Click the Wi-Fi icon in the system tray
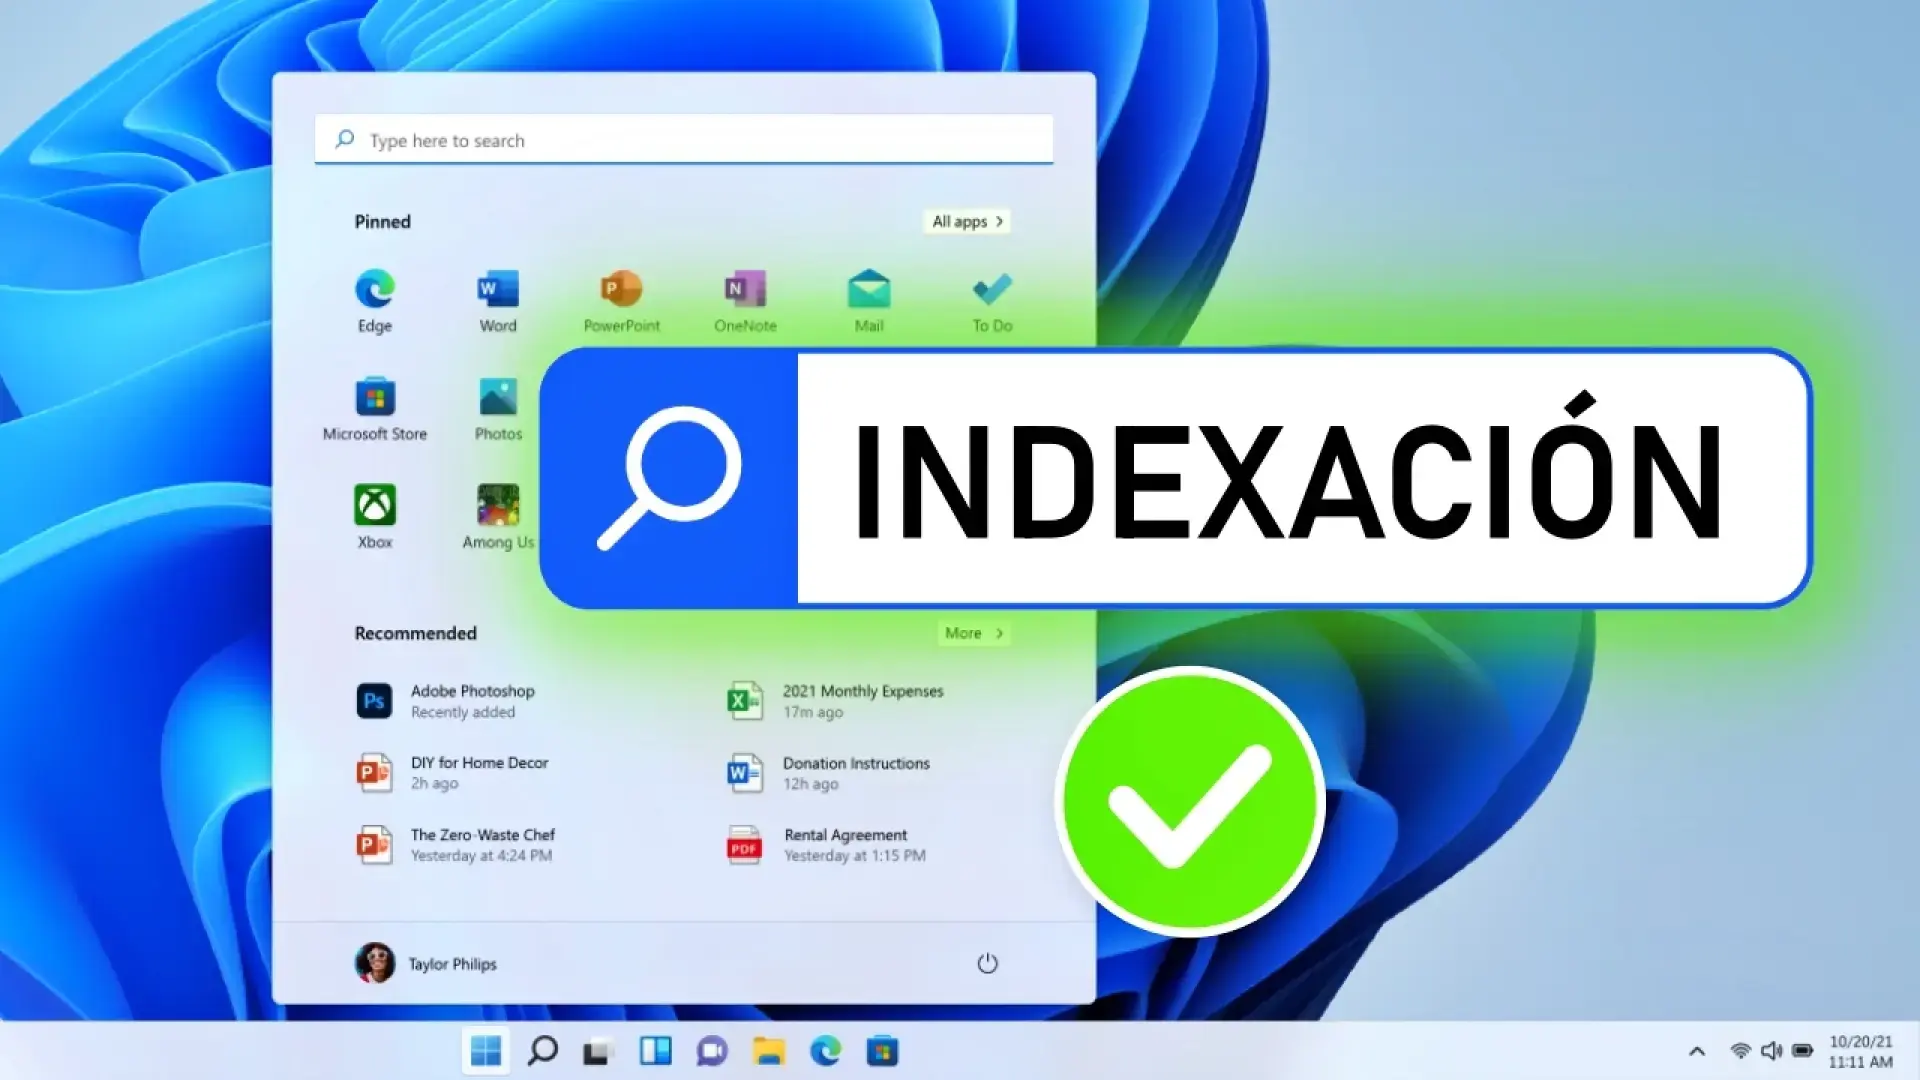Viewport: 1920px width, 1080px height. [1741, 1051]
